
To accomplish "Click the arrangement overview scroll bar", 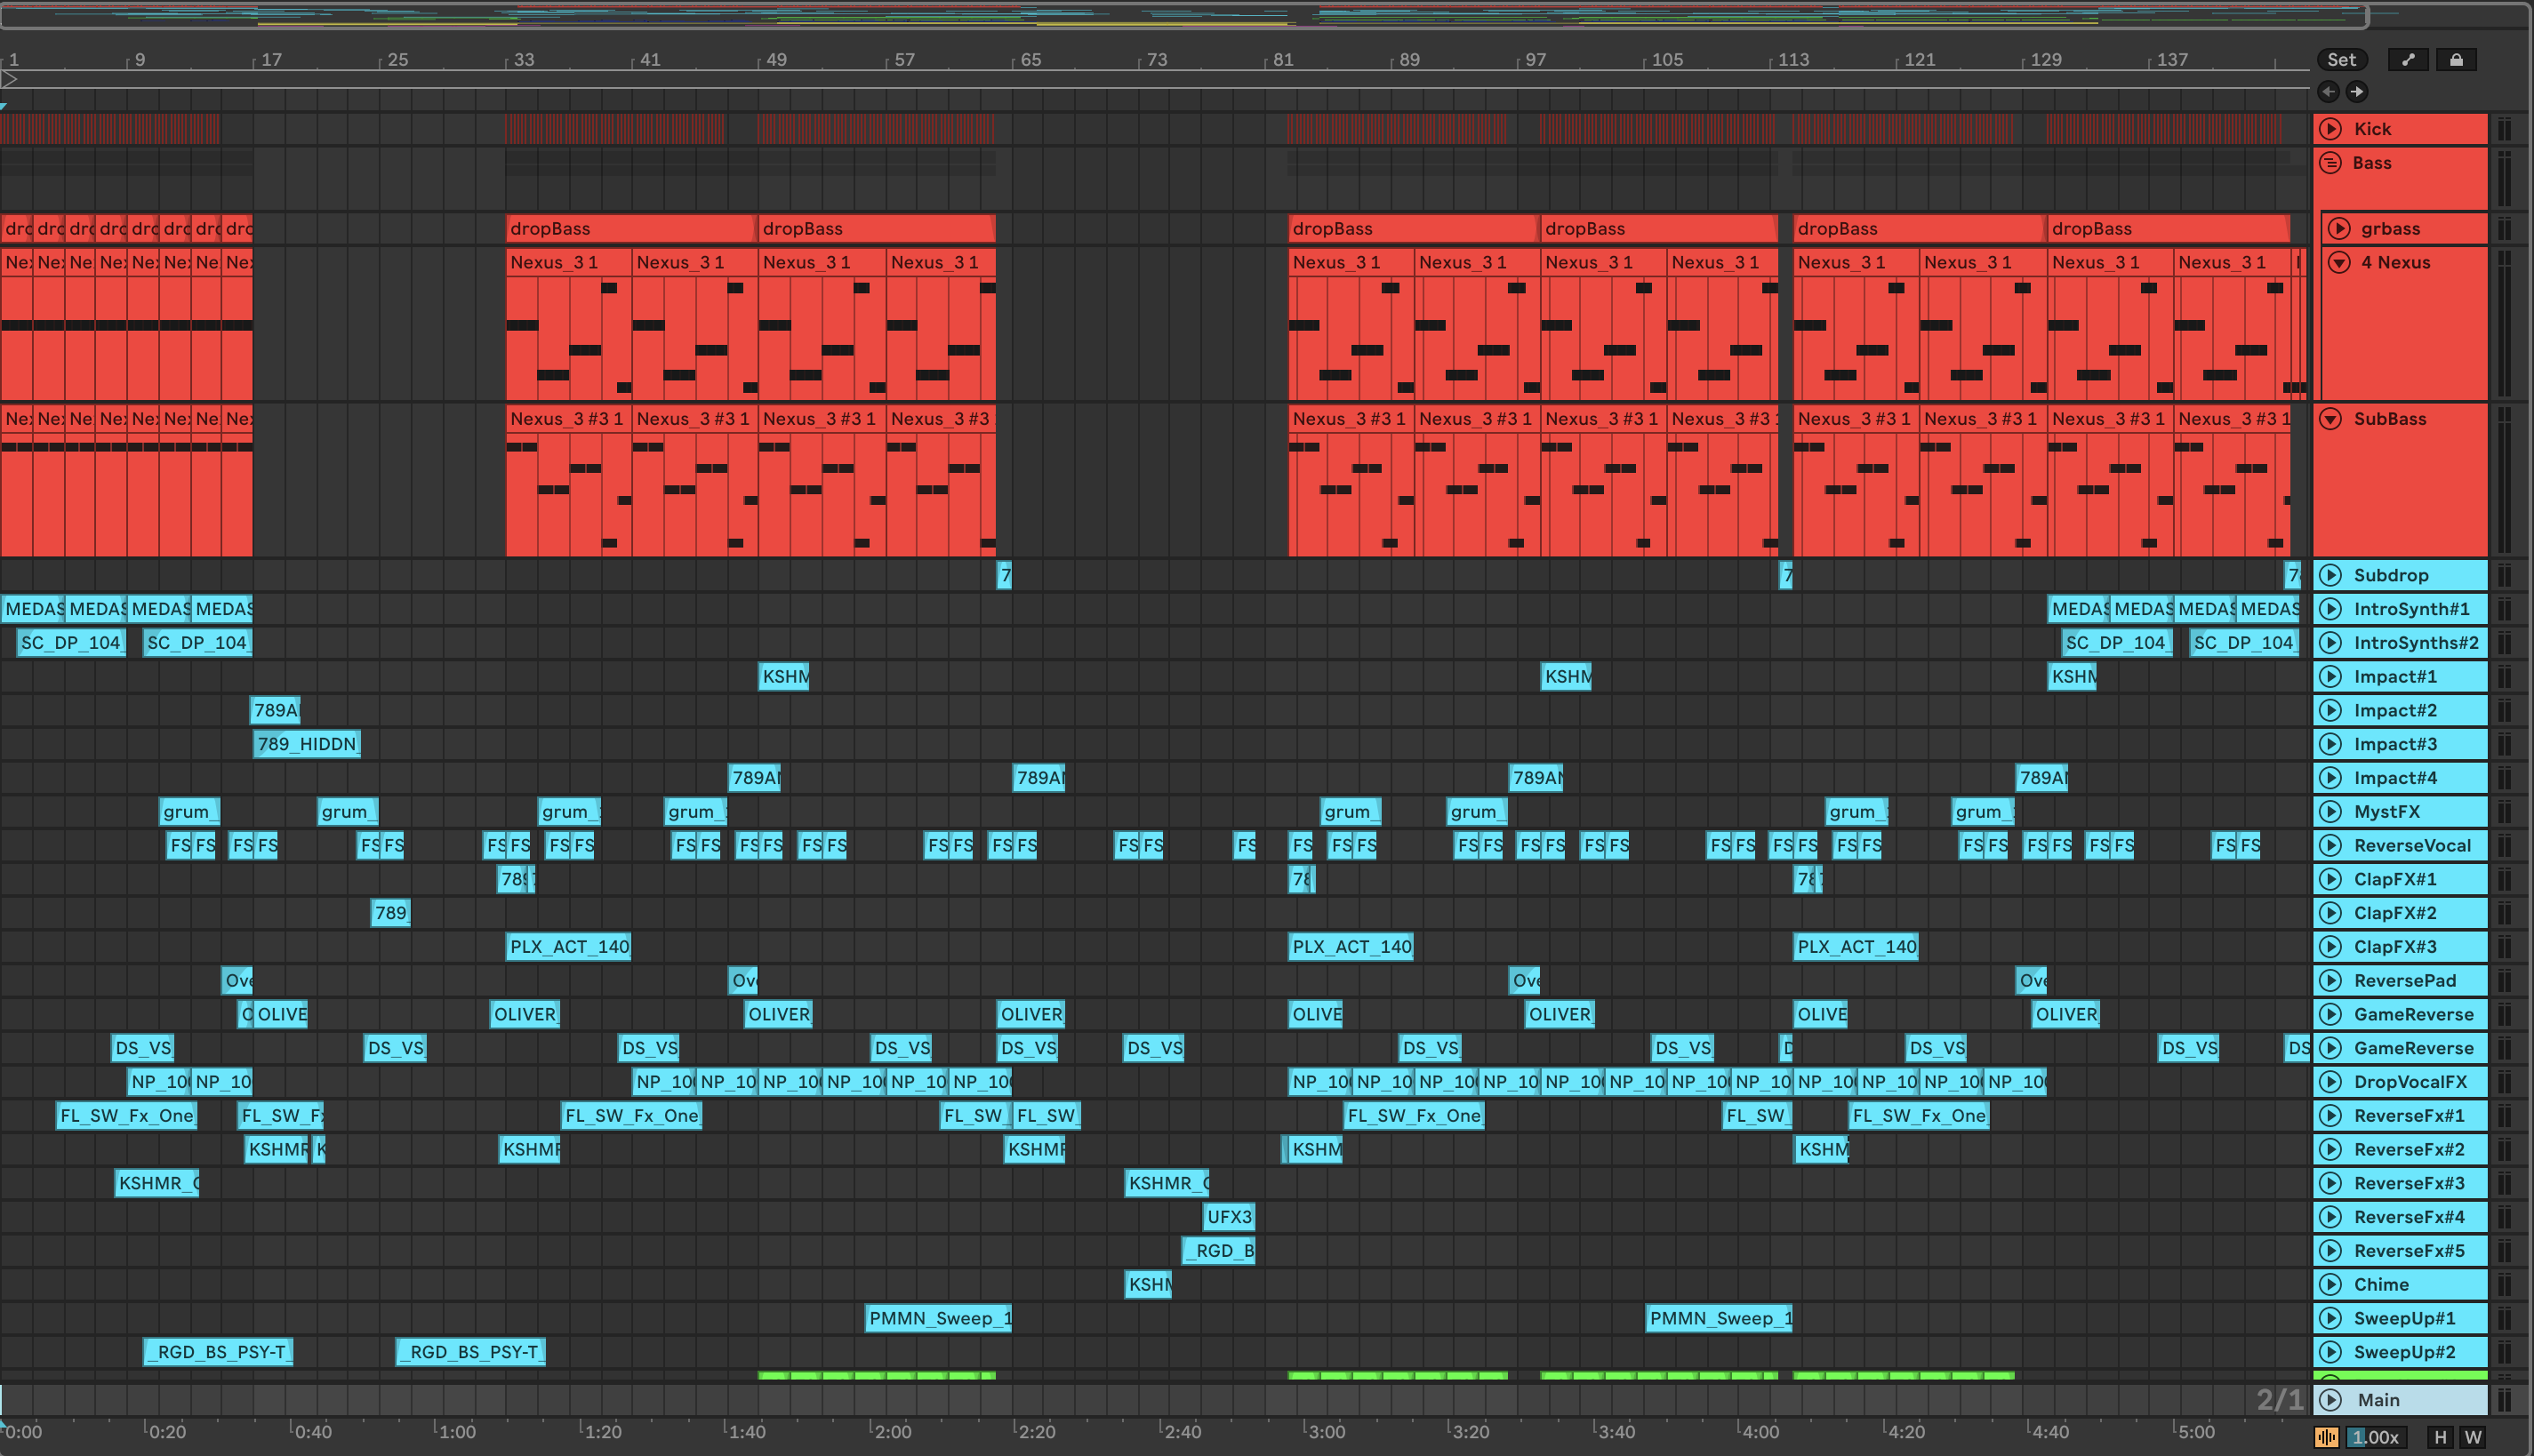I will (1184, 16).
